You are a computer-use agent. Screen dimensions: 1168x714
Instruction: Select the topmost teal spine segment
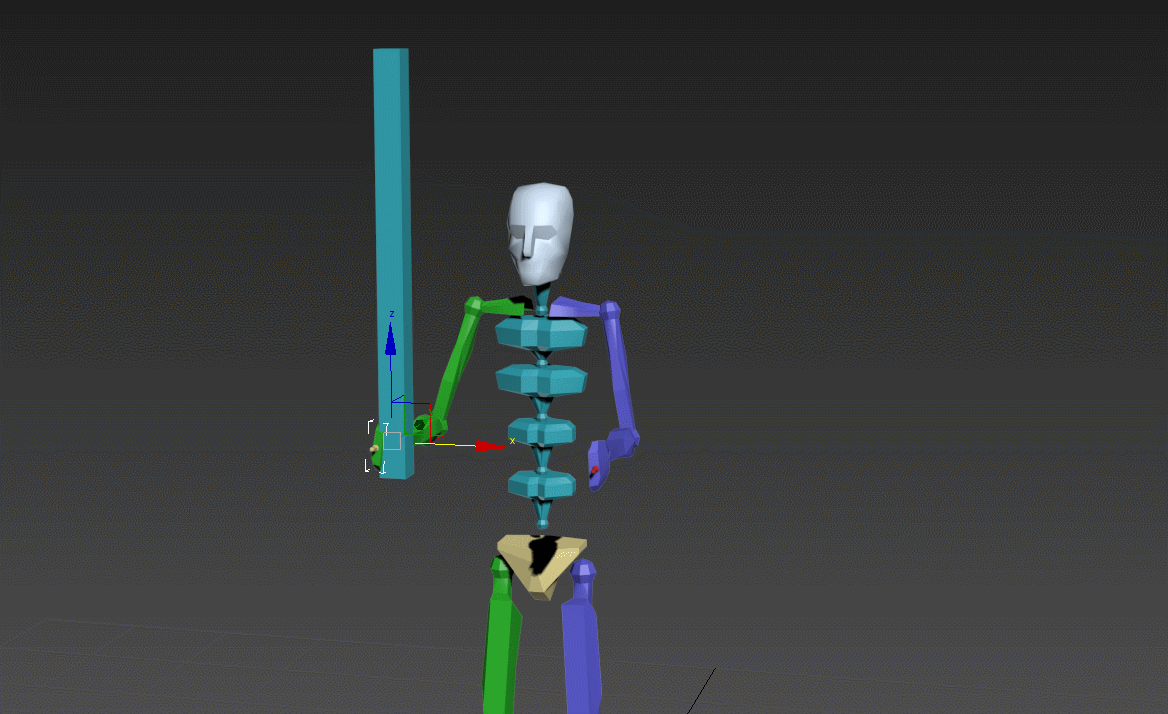[x=541, y=332]
